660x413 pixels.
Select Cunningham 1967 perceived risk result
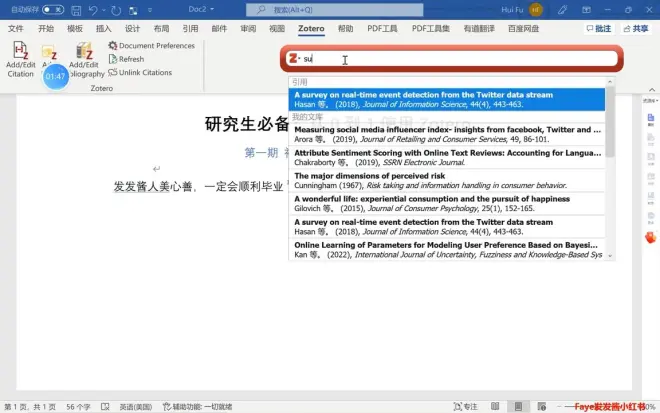(x=447, y=181)
